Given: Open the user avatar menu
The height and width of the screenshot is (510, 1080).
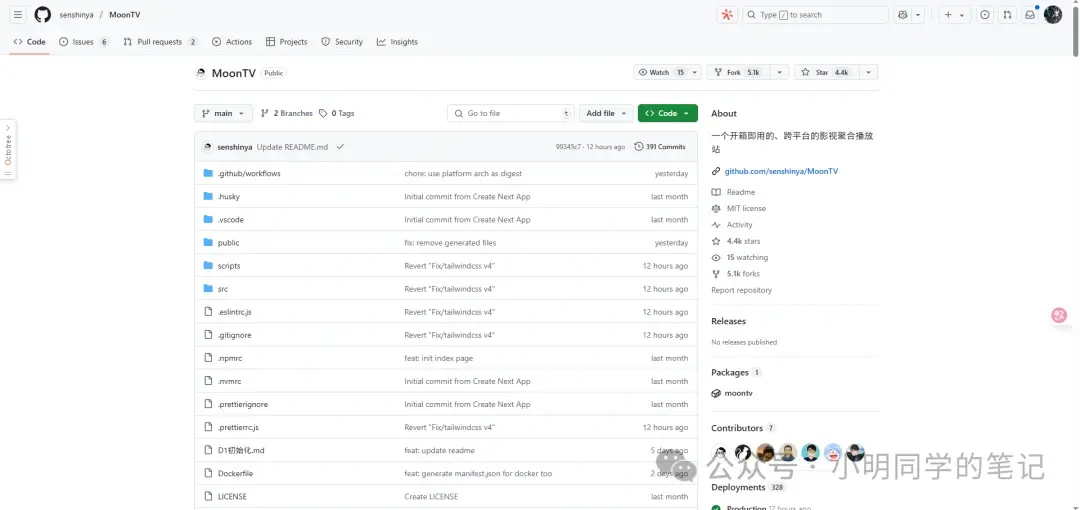Looking at the screenshot, I should click(1052, 14).
